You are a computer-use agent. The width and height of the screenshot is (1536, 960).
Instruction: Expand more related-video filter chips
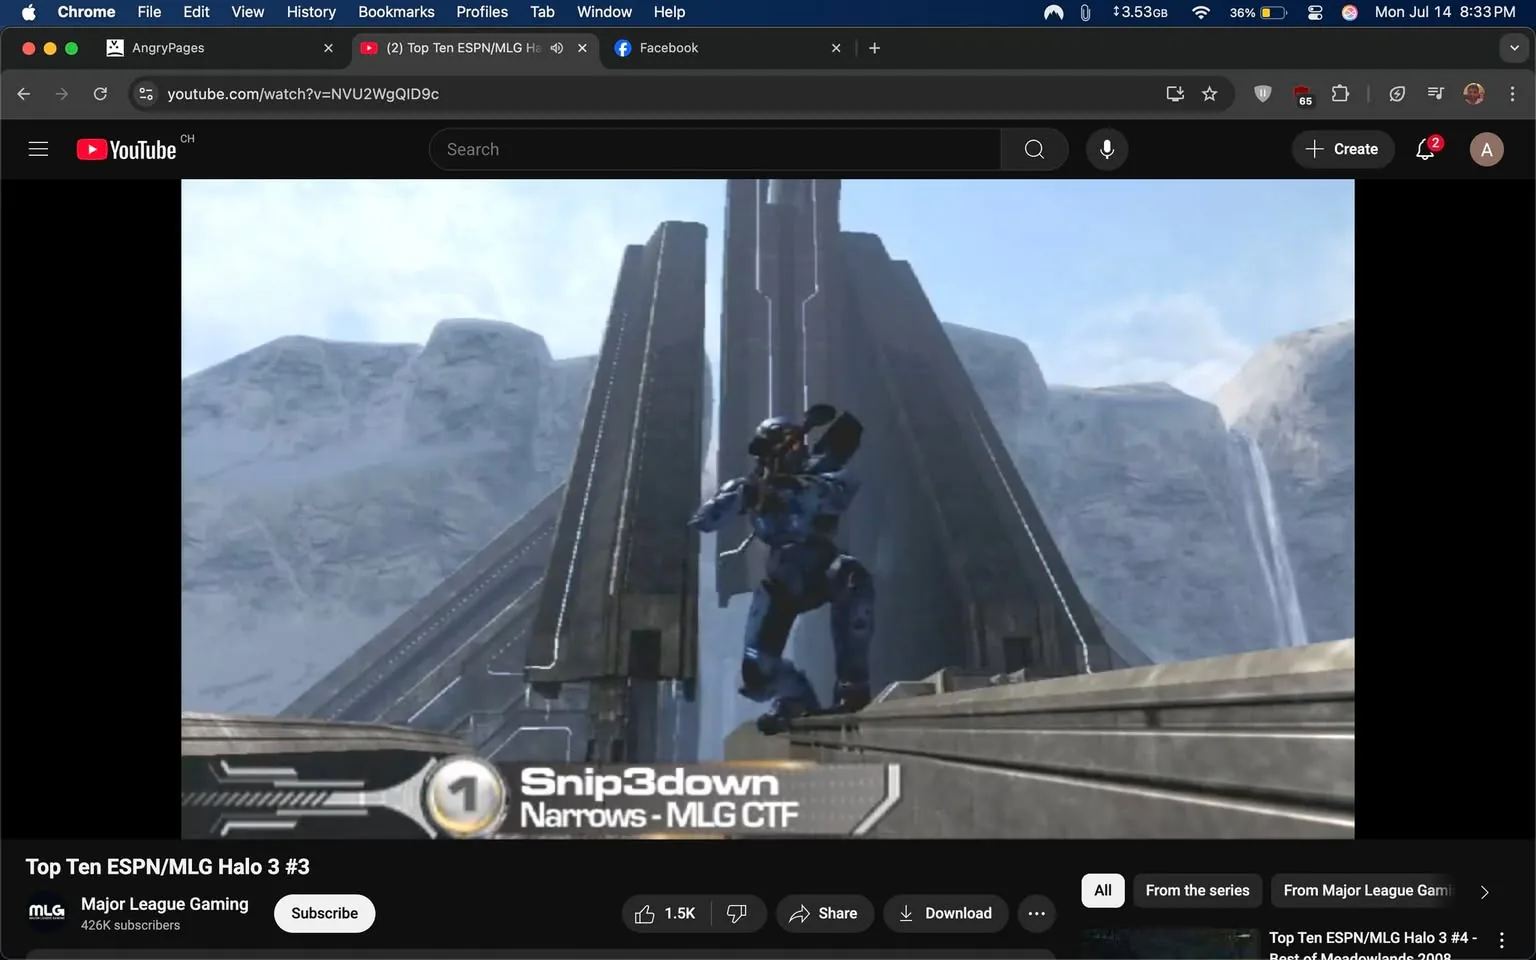1484,891
